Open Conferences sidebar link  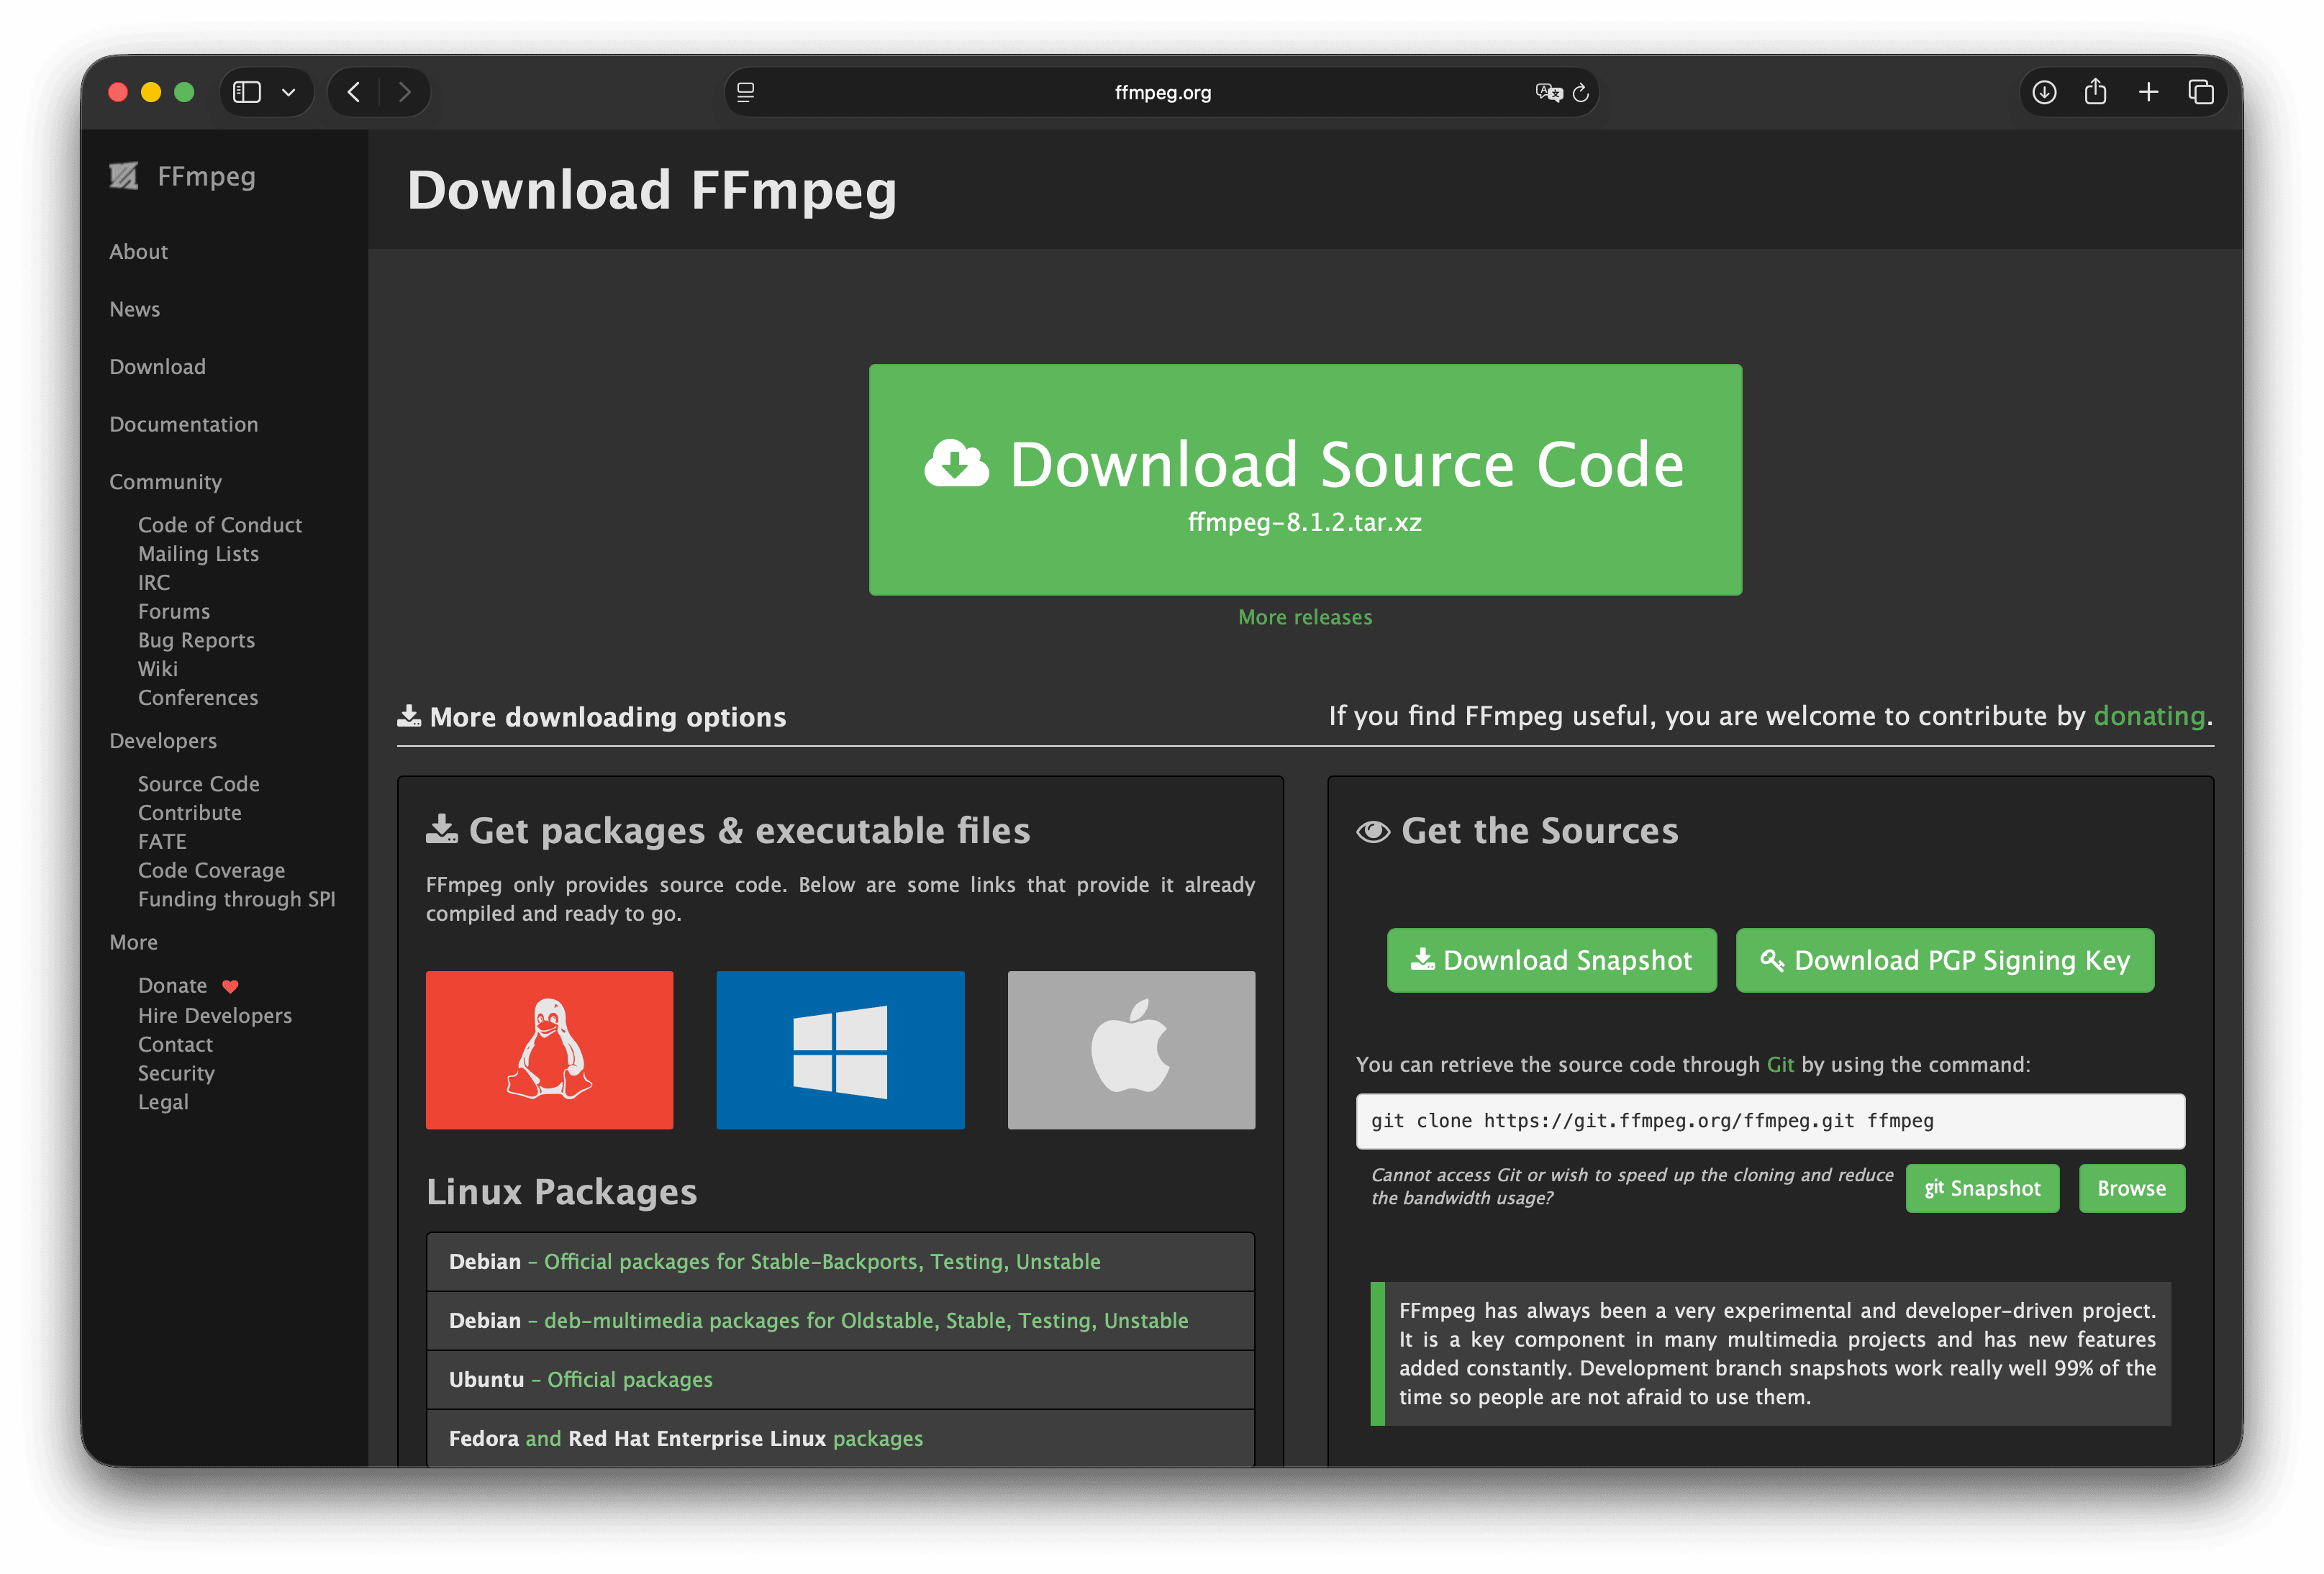tap(198, 698)
